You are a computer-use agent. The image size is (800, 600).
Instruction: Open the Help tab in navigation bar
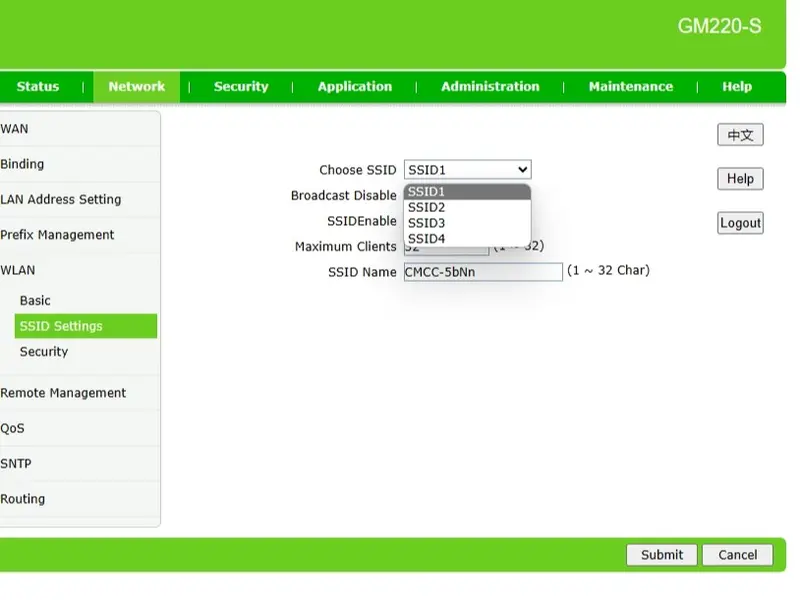coord(737,87)
